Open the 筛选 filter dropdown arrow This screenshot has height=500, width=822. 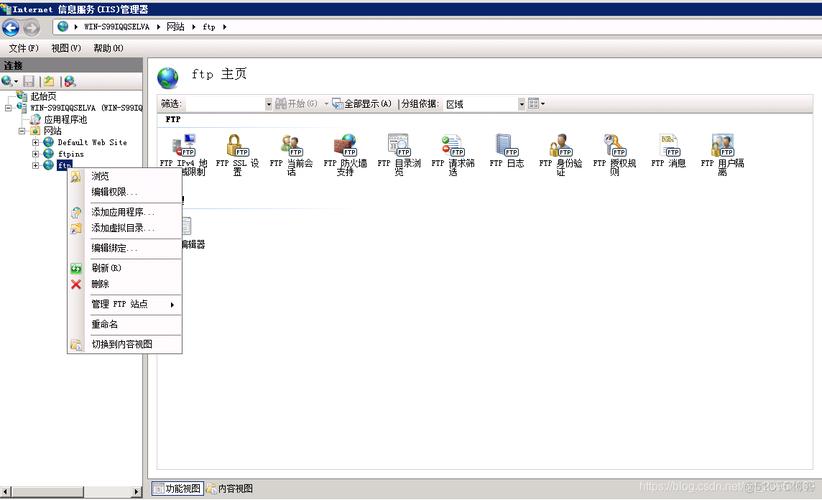268,104
